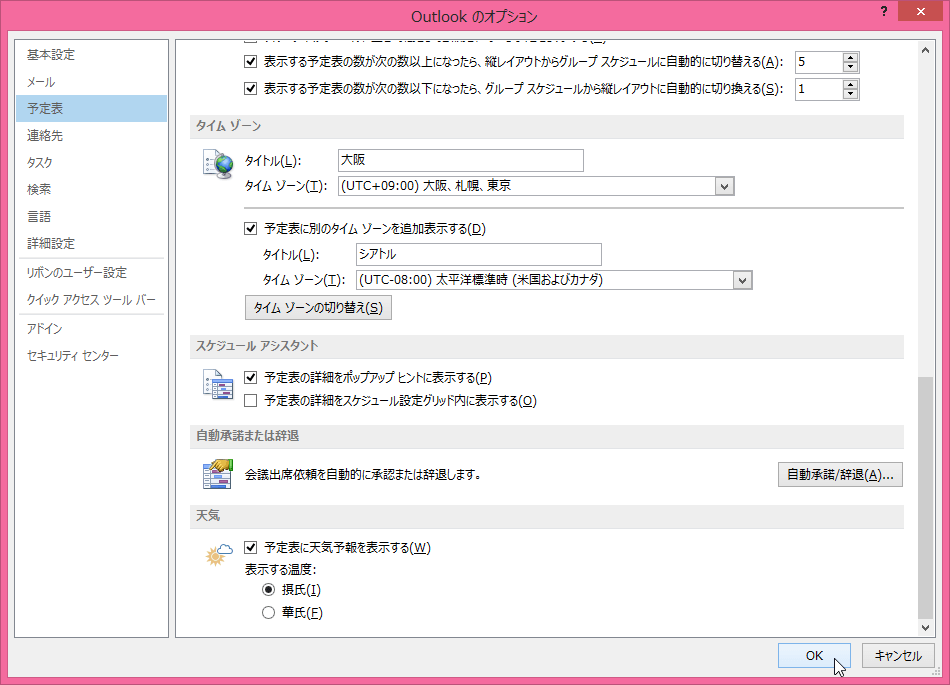Click the タイム ゾーンの切り替え button
This screenshot has height=685, width=950.
(x=318, y=308)
